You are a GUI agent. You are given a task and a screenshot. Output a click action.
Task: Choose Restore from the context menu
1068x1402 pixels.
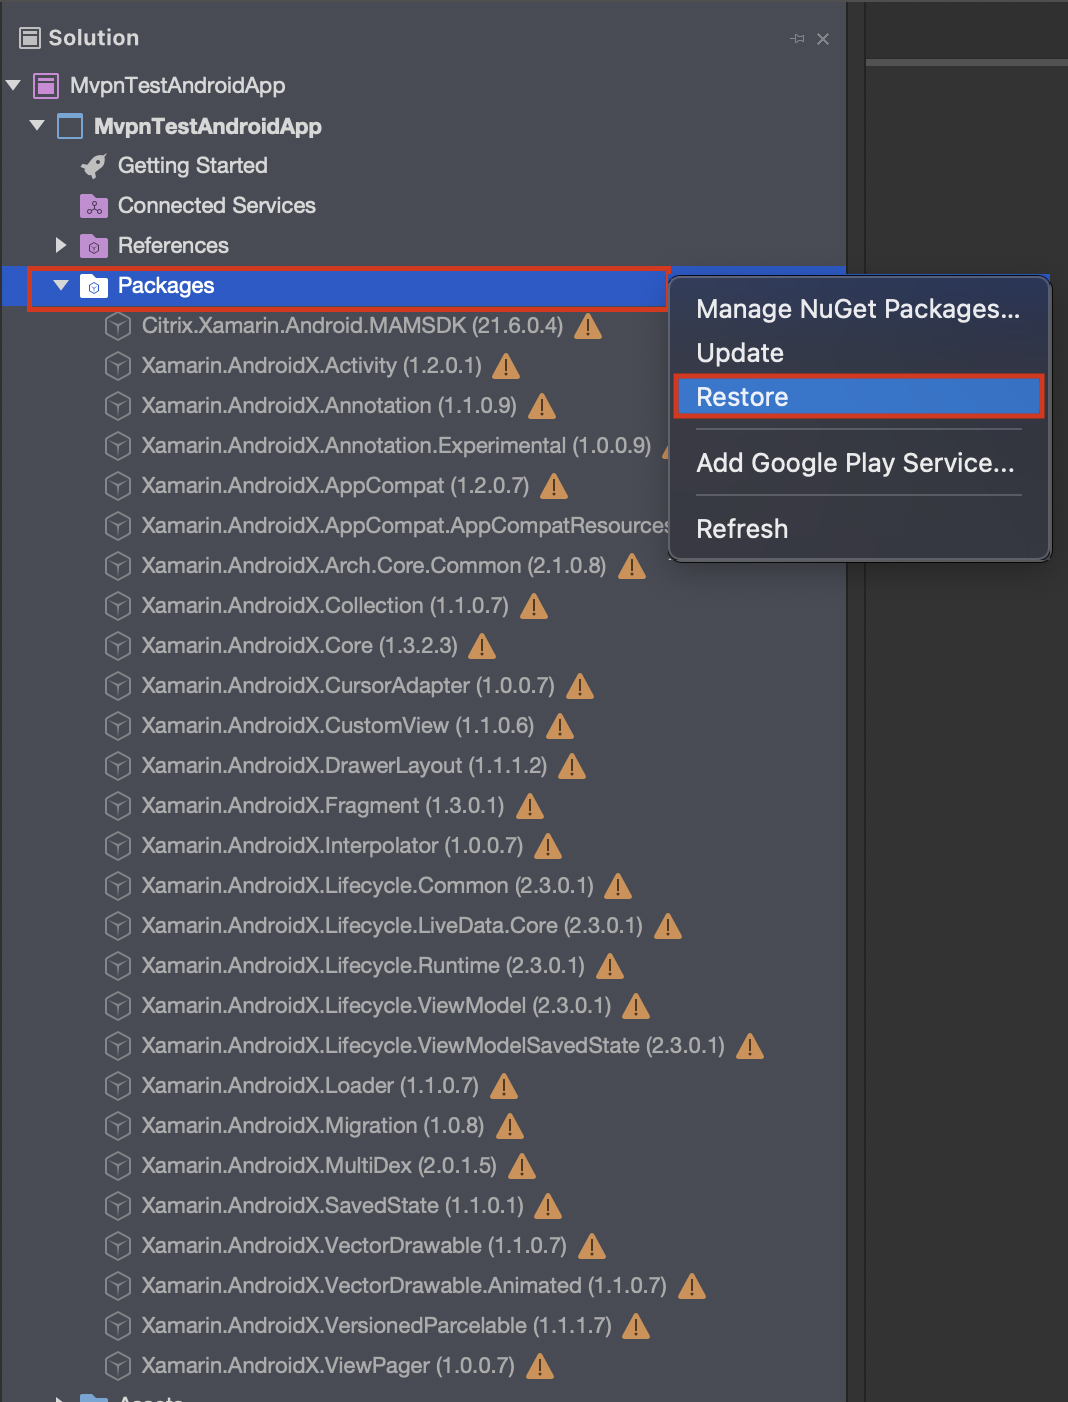(x=743, y=397)
